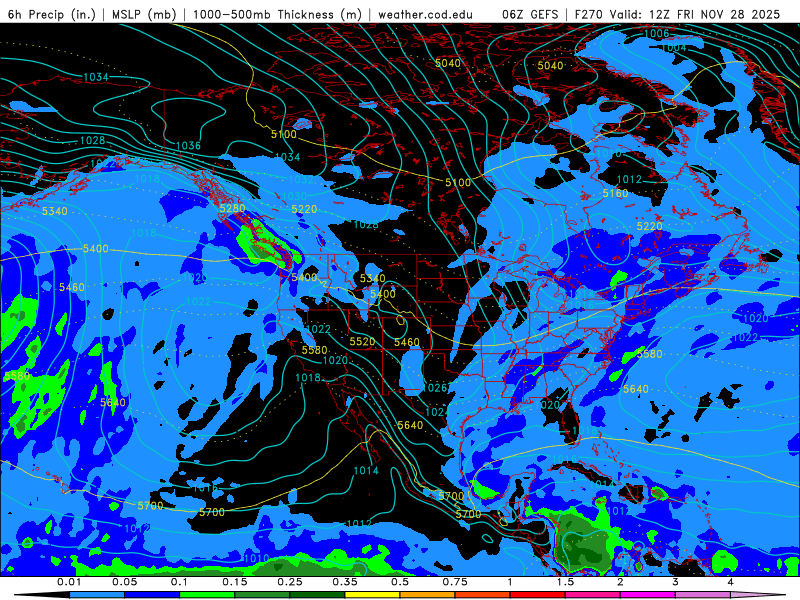Click the 1006 pressure label near top right
Image resolution: width=800 pixels, height=600 pixels.
(x=657, y=34)
